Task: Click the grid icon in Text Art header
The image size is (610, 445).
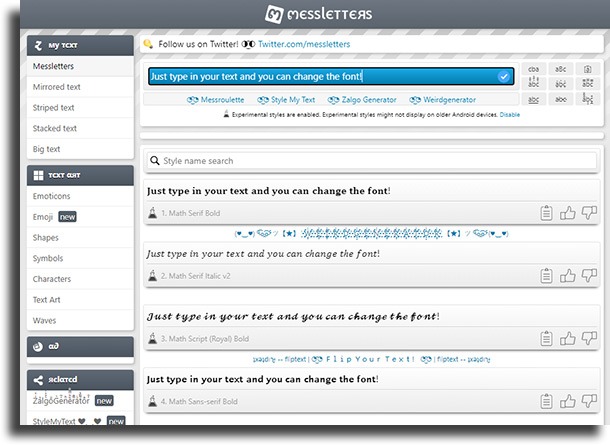Action: coord(39,175)
